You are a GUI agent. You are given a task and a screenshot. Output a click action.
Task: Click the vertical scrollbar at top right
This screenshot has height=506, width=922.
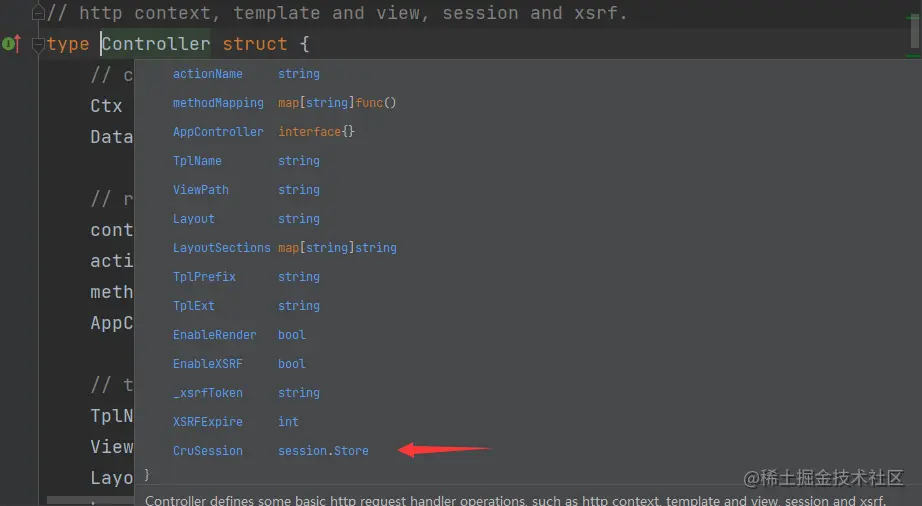914,24
